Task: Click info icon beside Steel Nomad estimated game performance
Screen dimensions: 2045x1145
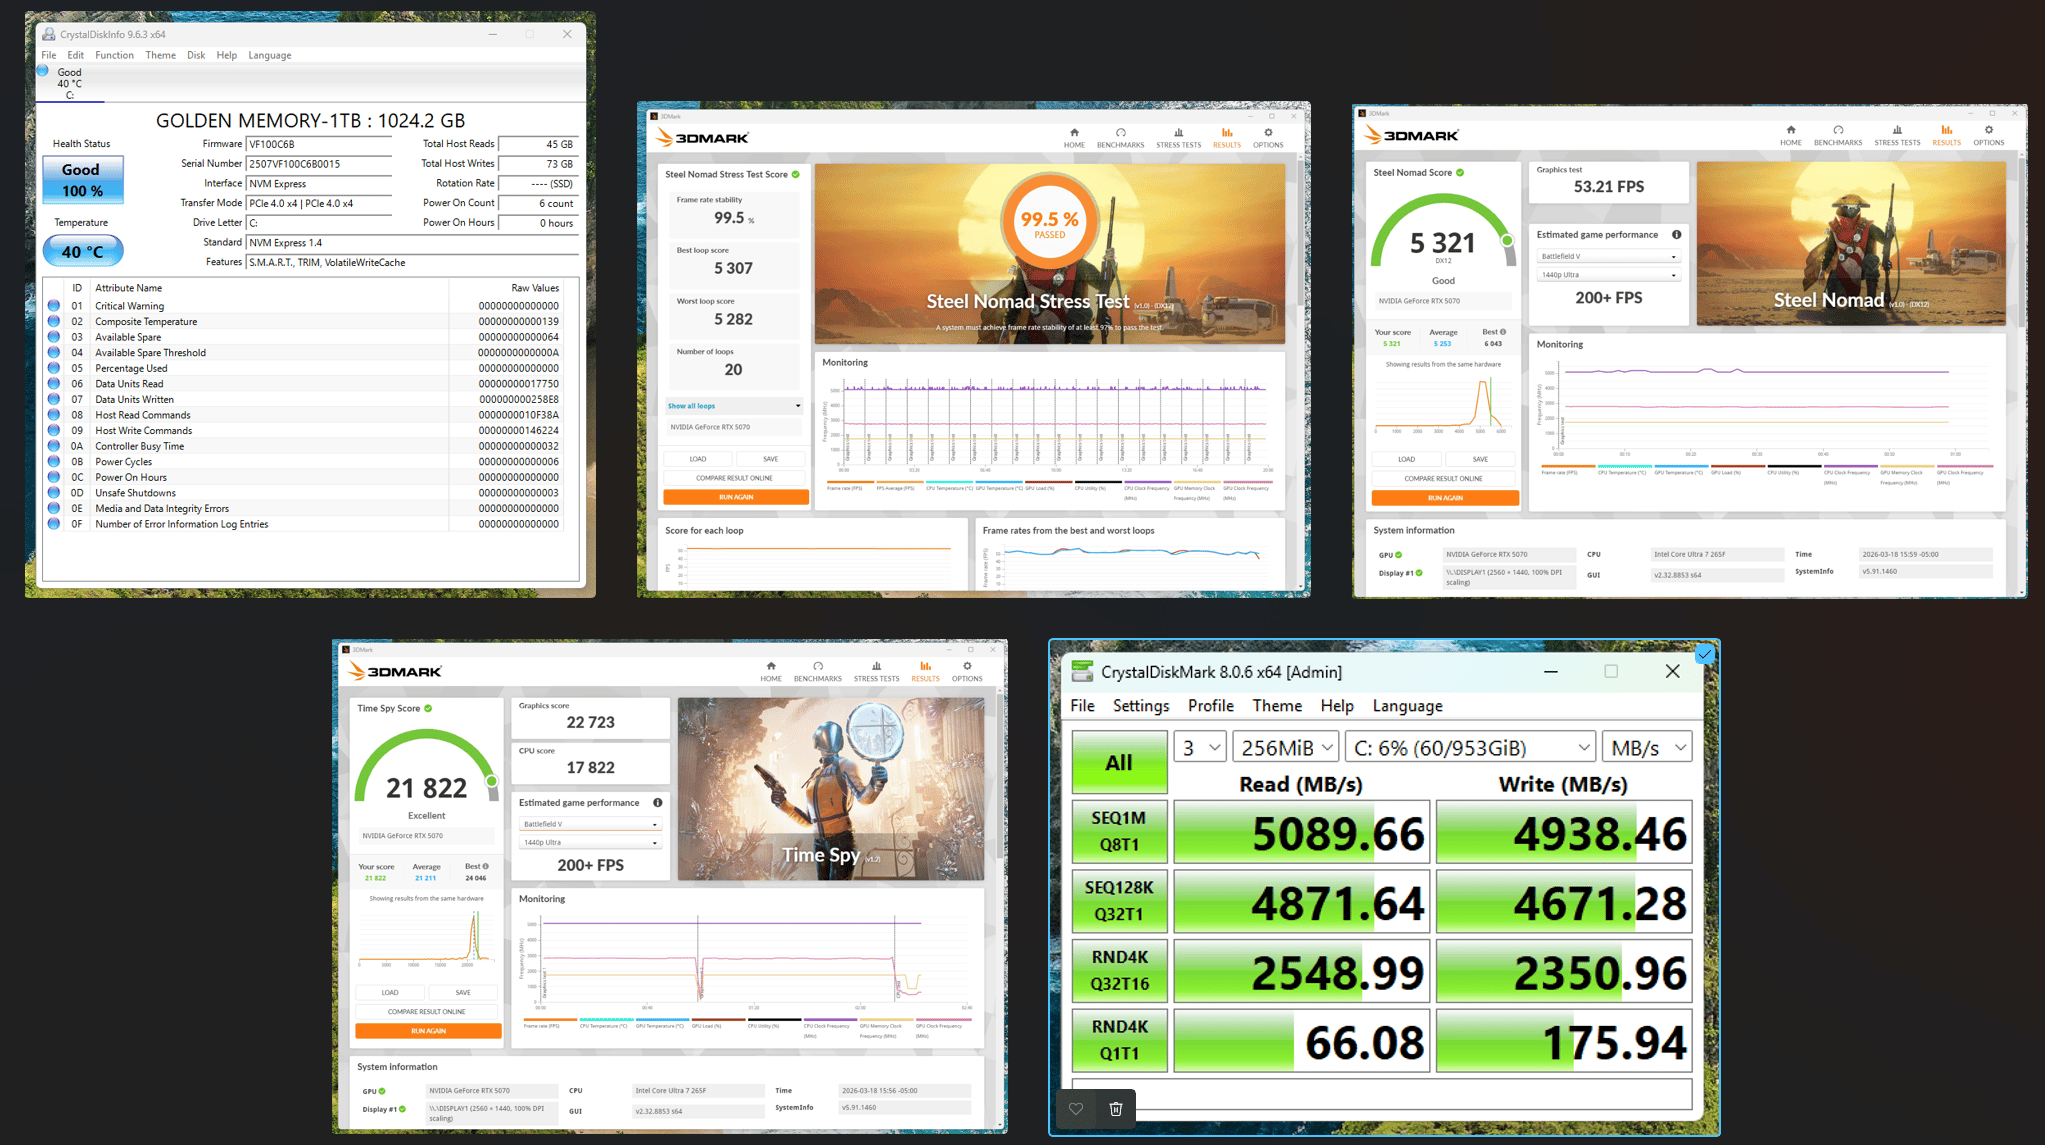Action: pyautogui.click(x=1676, y=235)
